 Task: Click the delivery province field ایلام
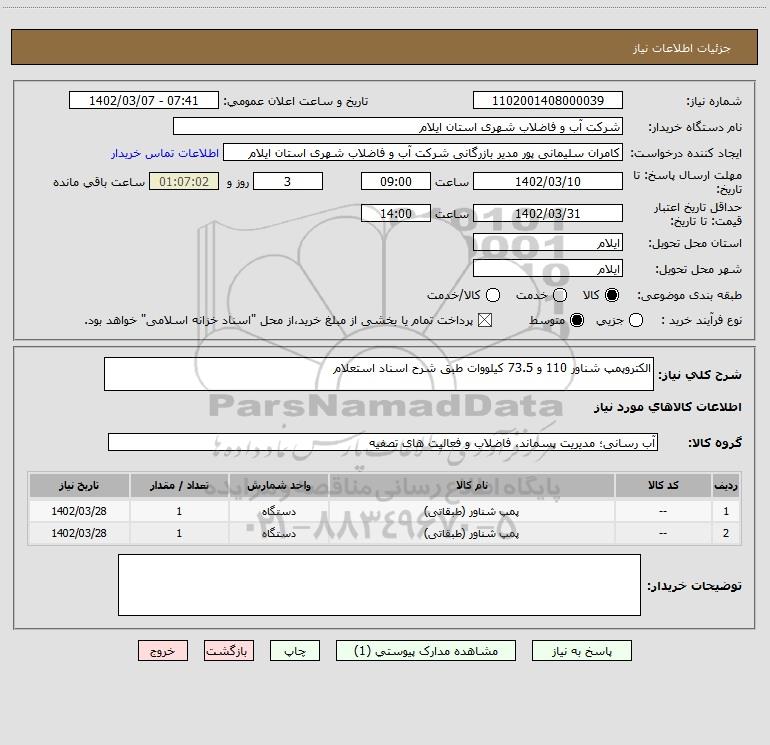point(548,242)
